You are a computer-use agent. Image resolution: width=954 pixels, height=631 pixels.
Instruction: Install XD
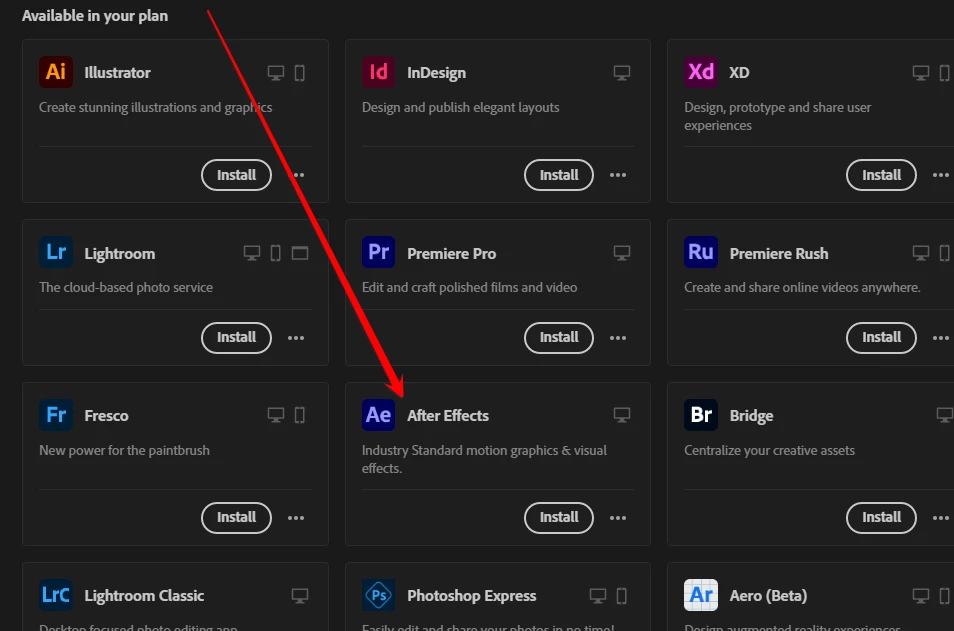coord(881,175)
